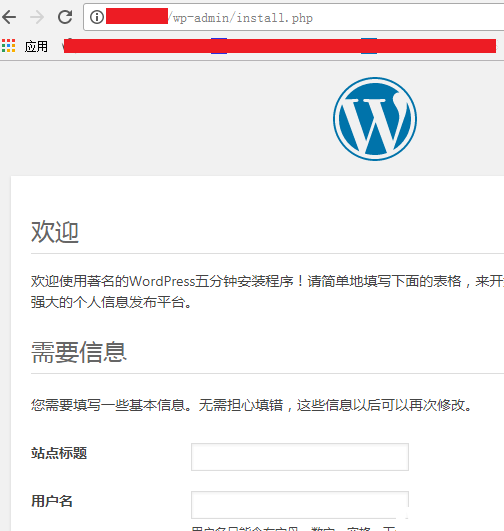The height and width of the screenshot is (531, 504).
Task: Click the paragraph starting 您需要填写一些基本信息
Action: click(251, 405)
